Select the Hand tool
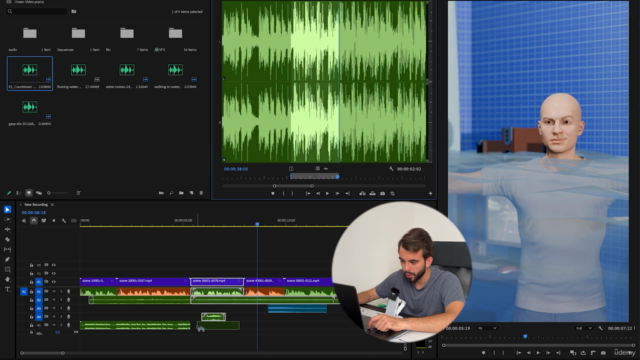This screenshot has width=640, height=360. (7, 279)
